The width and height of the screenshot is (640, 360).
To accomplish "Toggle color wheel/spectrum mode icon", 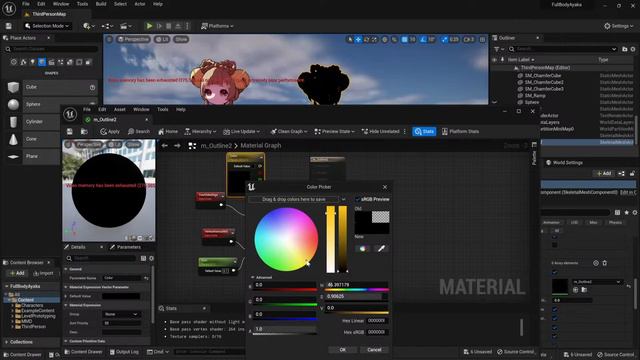I will click(362, 248).
